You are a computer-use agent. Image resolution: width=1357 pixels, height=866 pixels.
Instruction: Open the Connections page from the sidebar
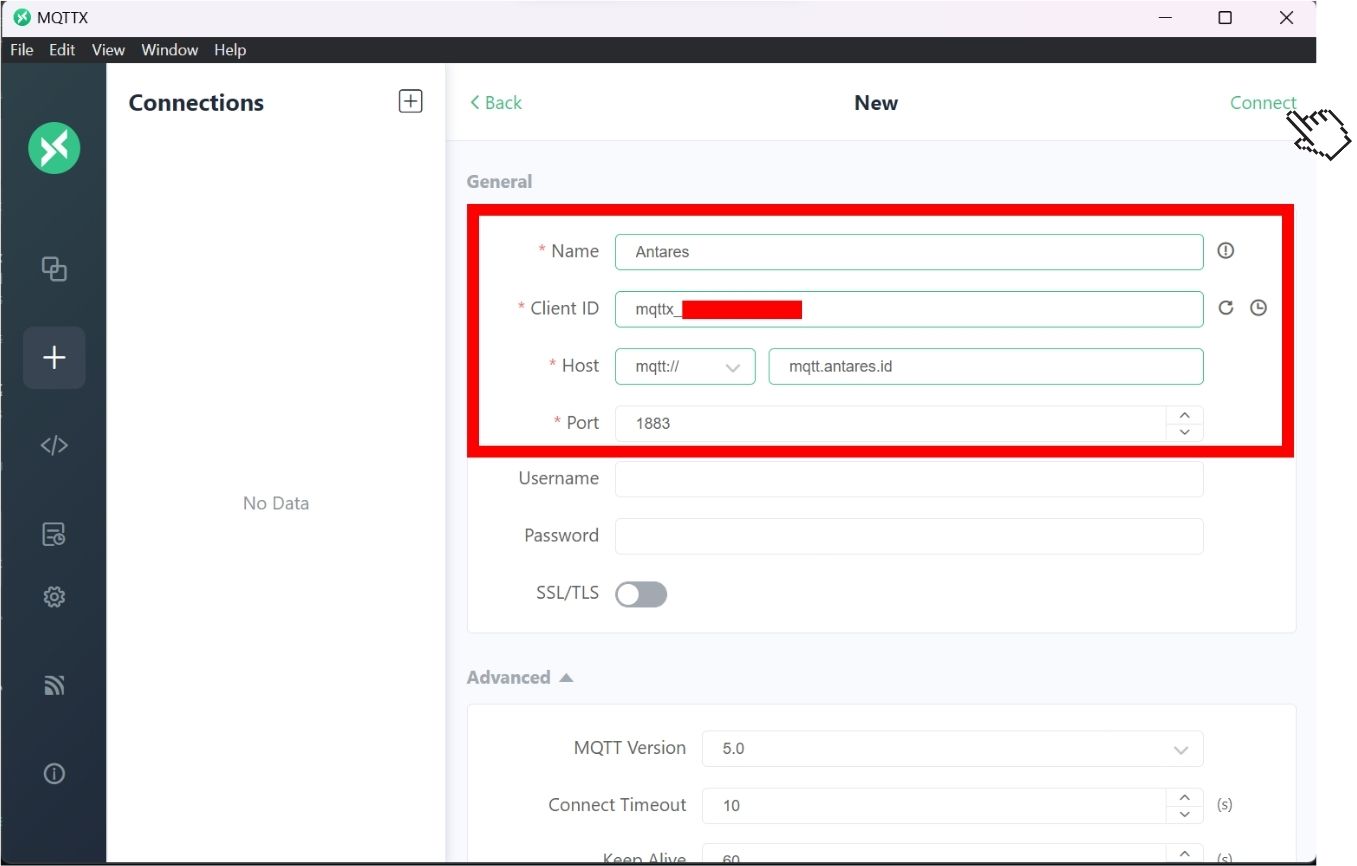point(54,269)
